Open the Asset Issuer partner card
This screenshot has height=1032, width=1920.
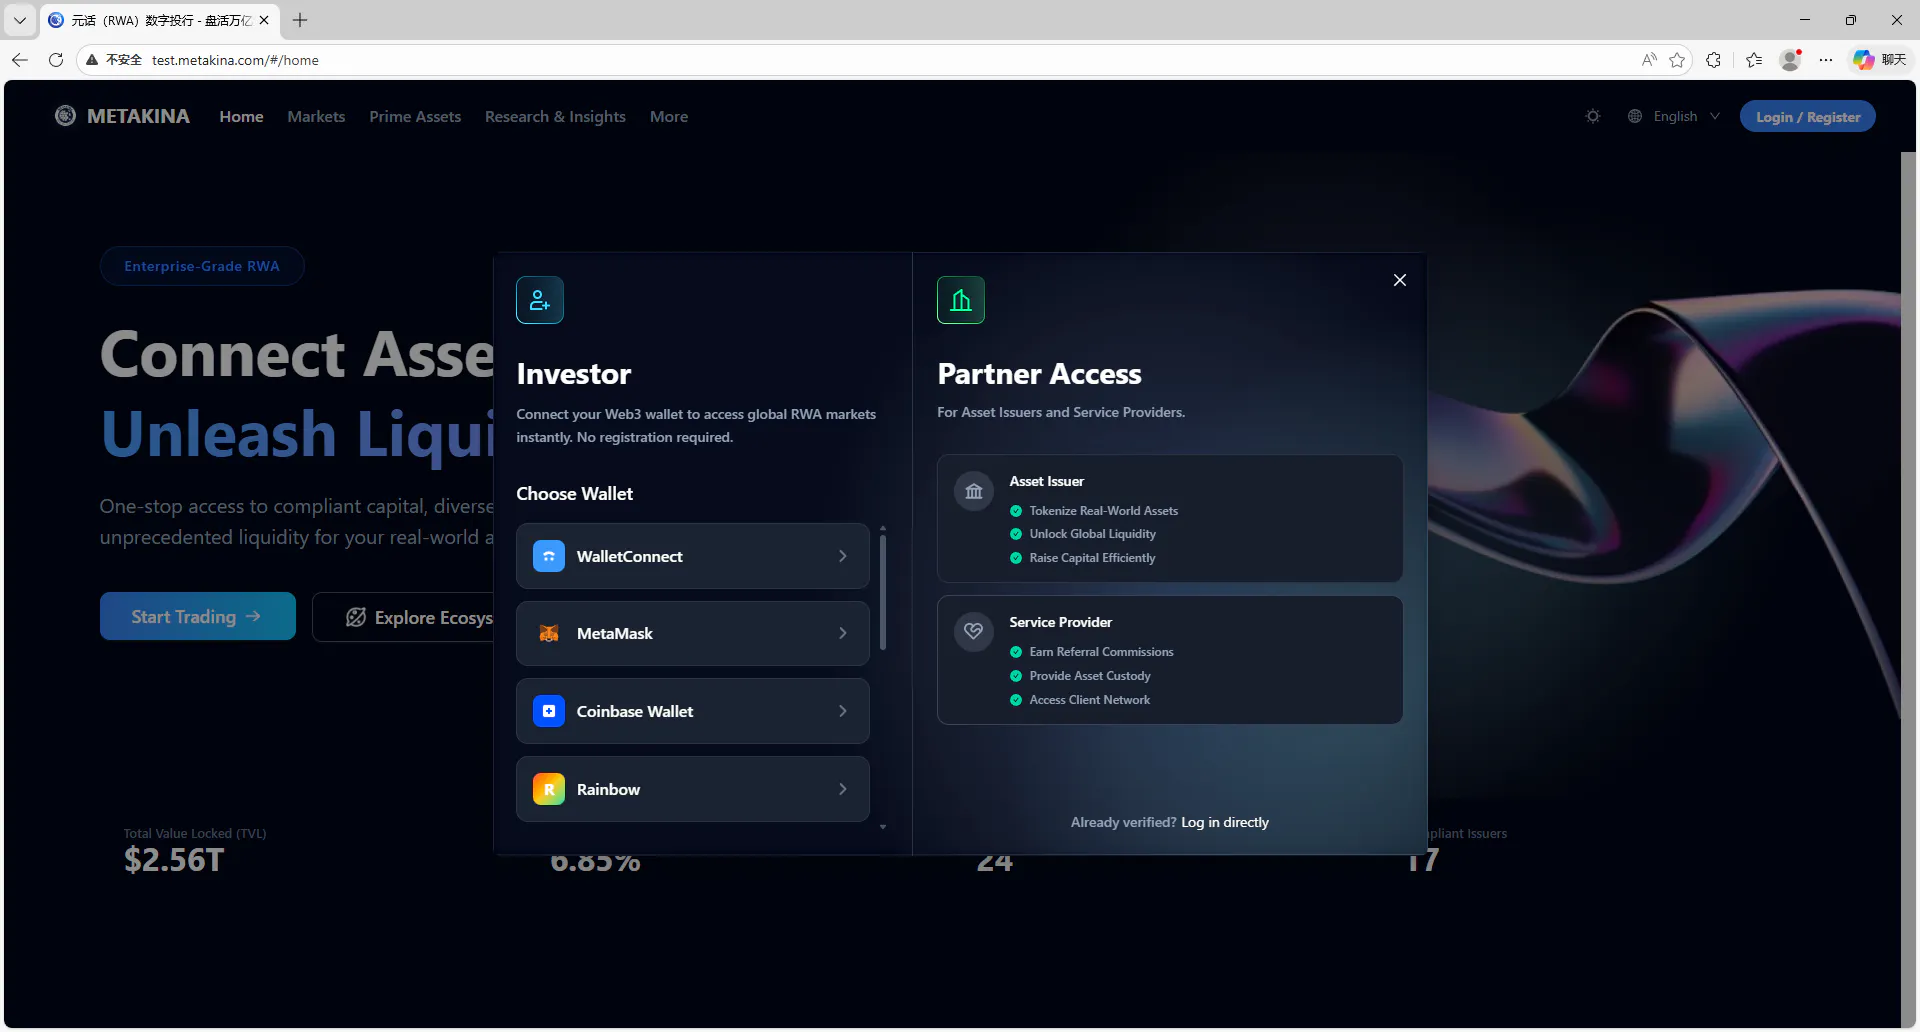[x=1170, y=519]
